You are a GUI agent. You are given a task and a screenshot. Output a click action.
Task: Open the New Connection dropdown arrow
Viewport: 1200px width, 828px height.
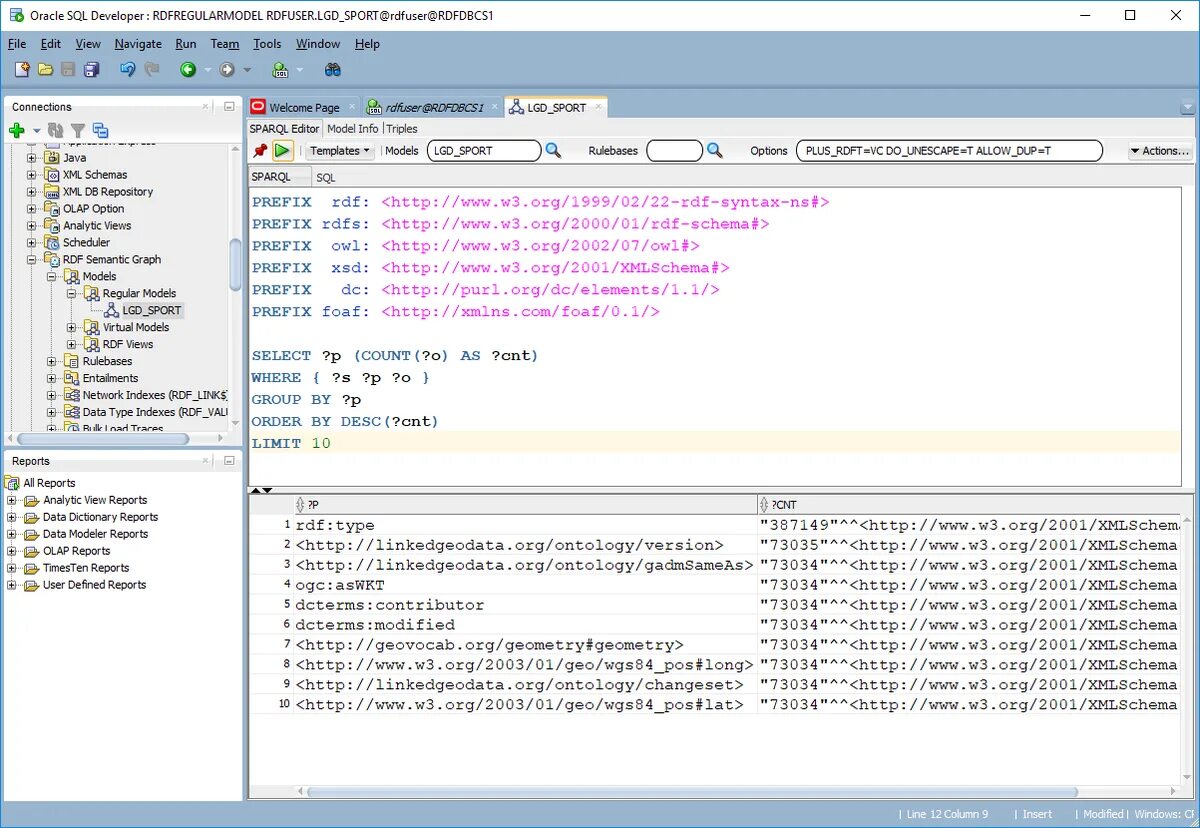pos(36,131)
